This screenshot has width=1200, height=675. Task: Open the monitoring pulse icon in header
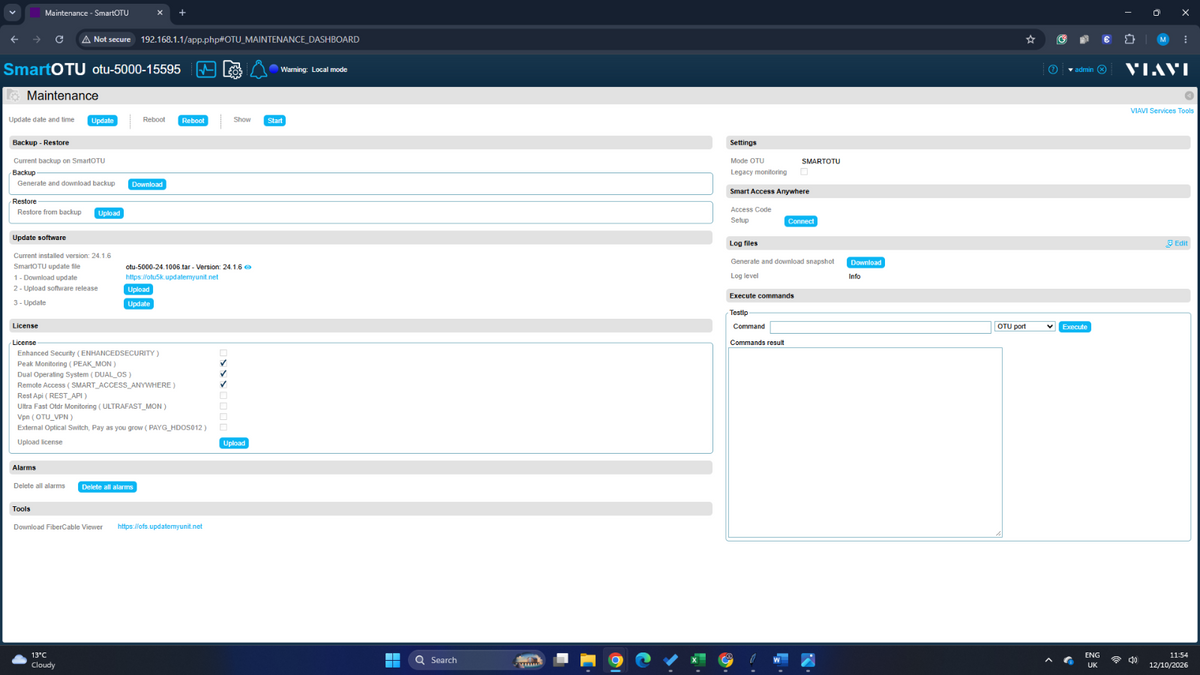pyautogui.click(x=206, y=70)
